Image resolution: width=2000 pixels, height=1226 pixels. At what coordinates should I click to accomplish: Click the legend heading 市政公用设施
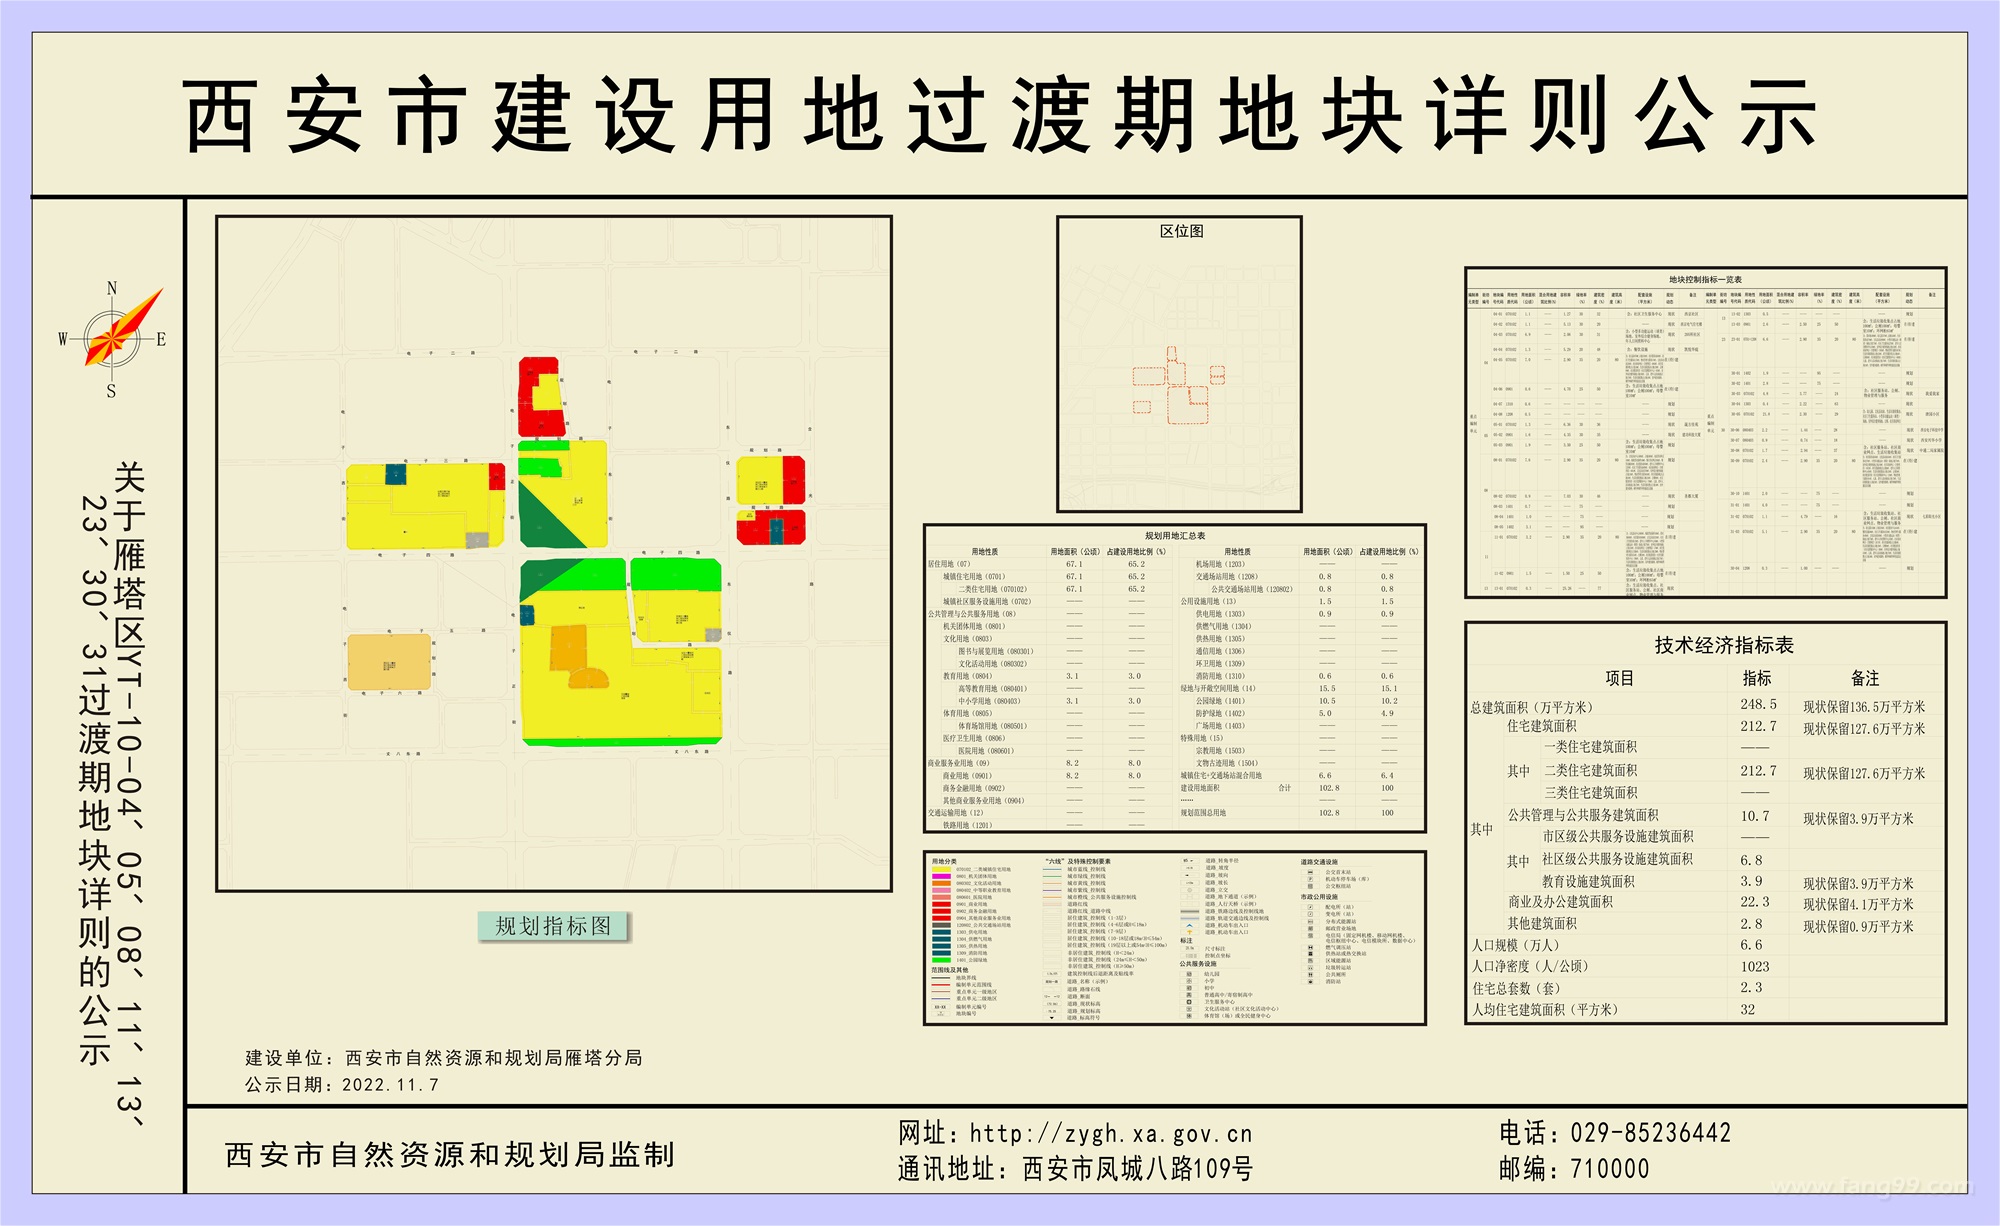pyautogui.click(x=1319, y=897)
